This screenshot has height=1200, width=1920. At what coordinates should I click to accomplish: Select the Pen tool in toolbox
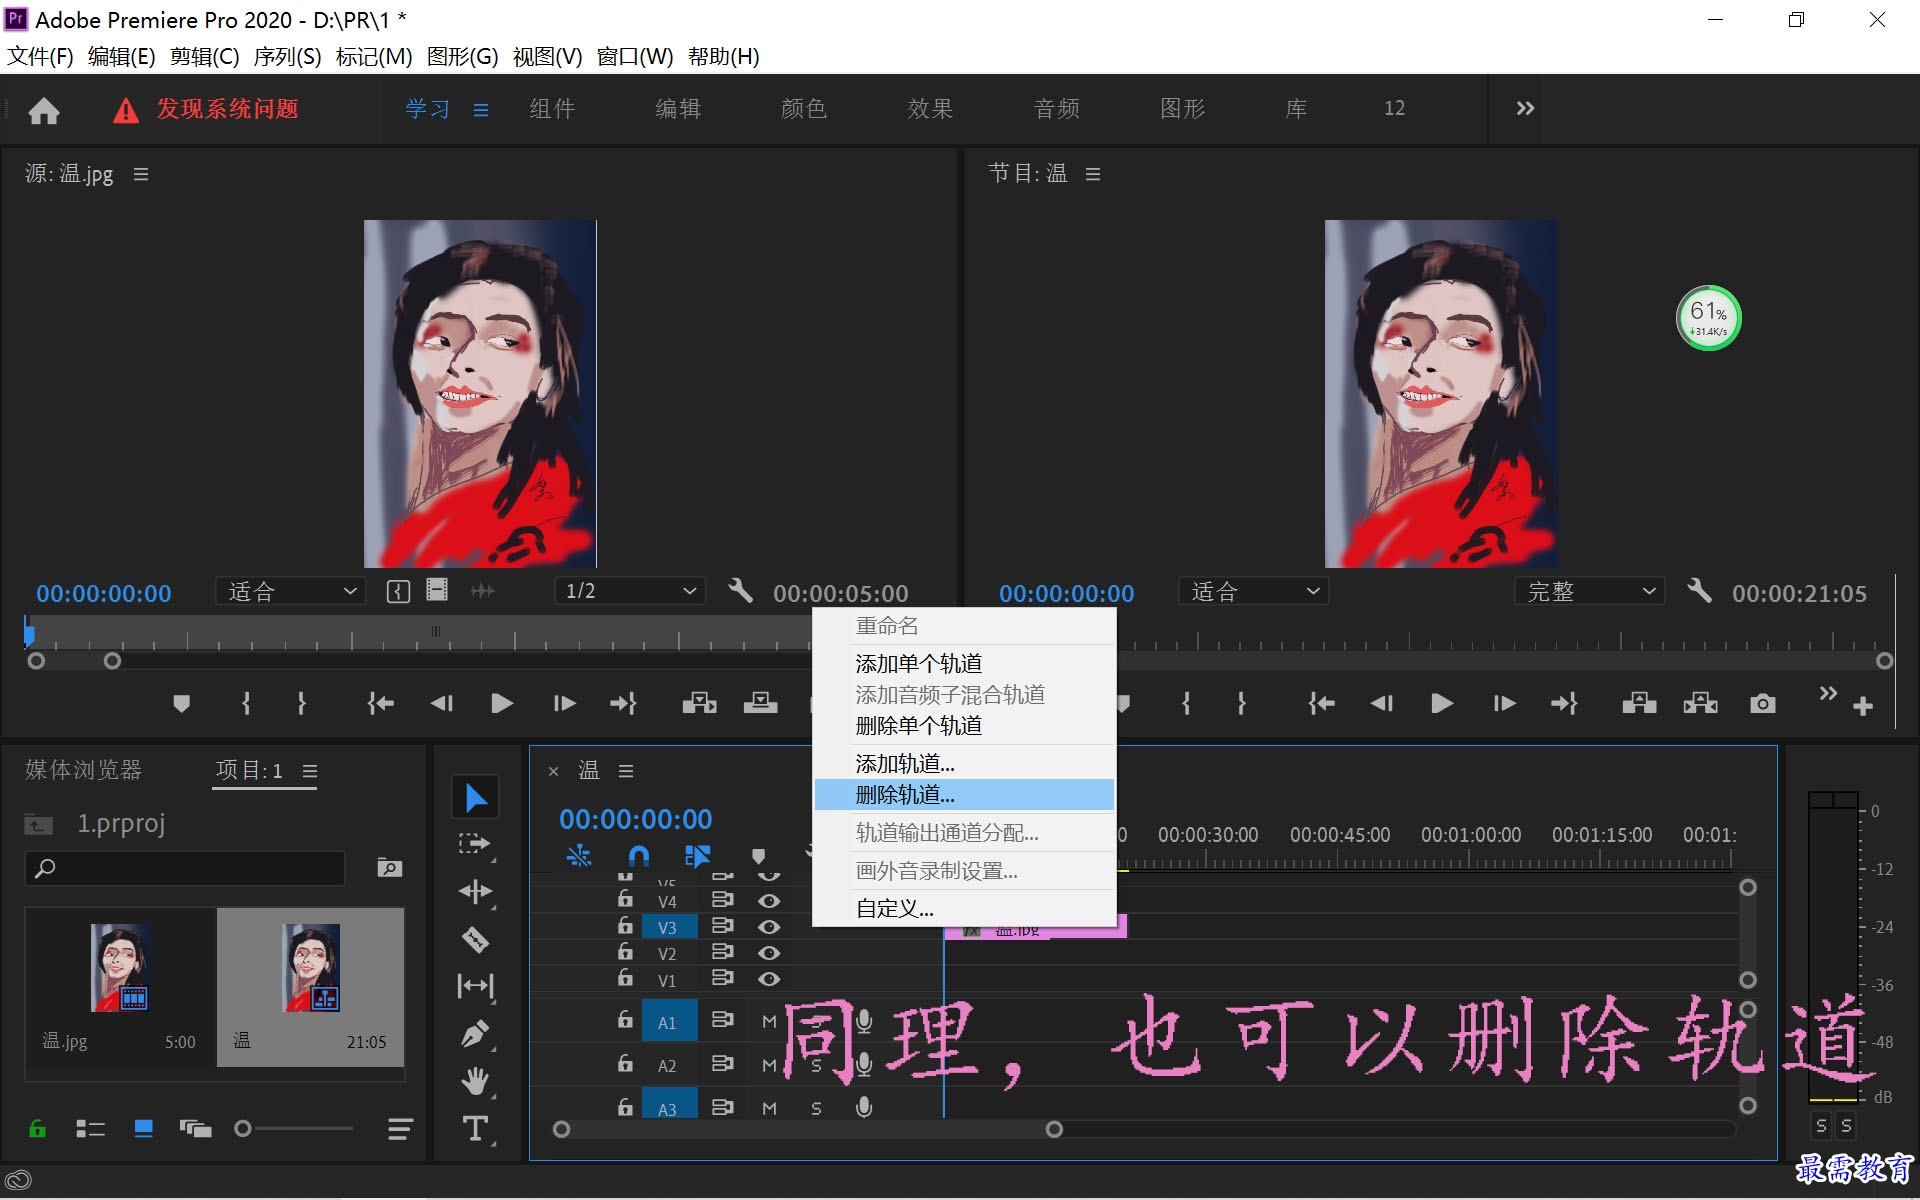[476, 1034]
